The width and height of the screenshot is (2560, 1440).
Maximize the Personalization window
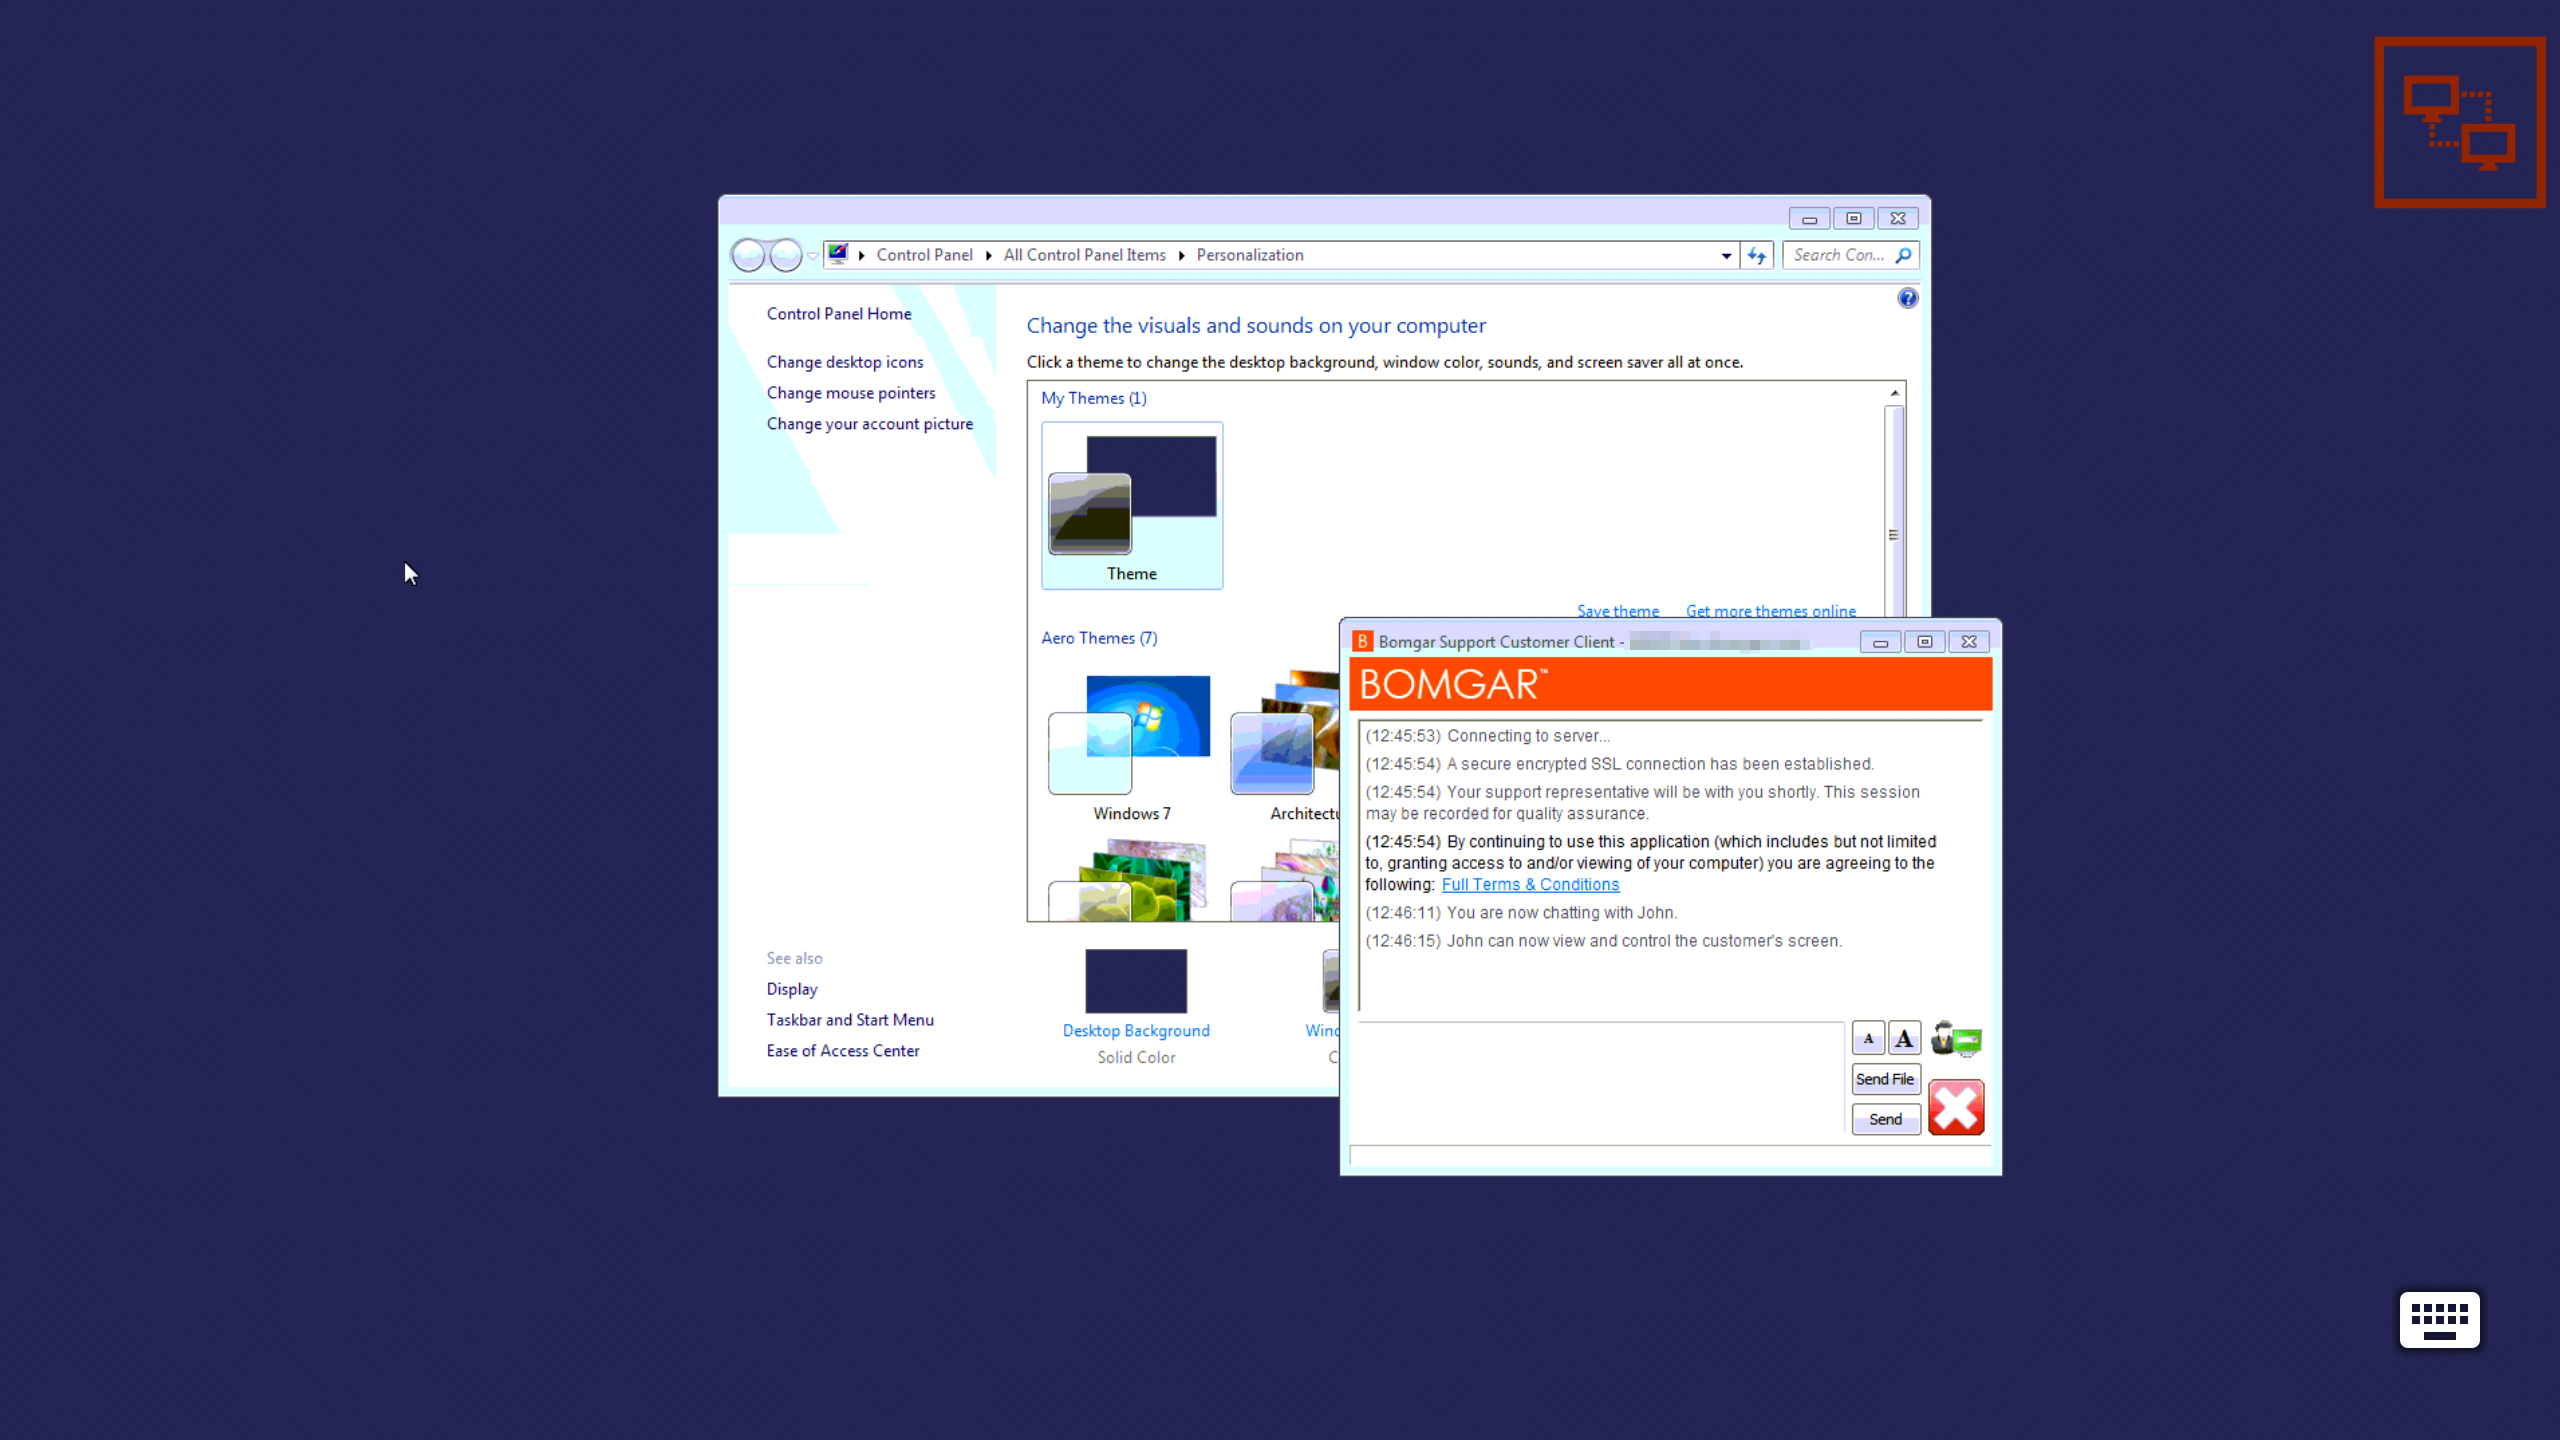click(x=1853, y=219)
